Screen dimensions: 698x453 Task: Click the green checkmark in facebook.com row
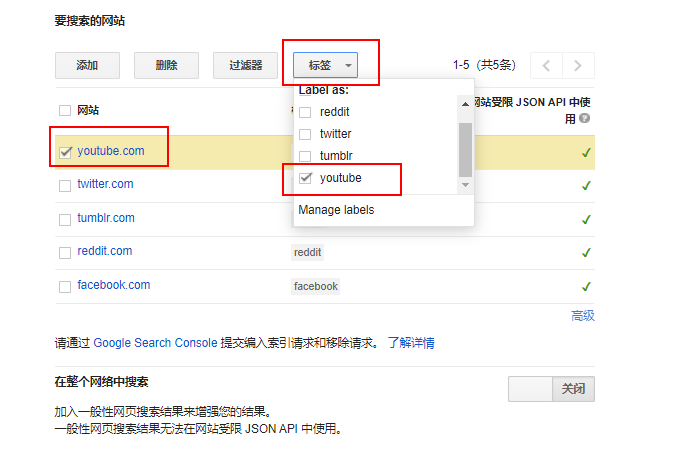[586, 287]
